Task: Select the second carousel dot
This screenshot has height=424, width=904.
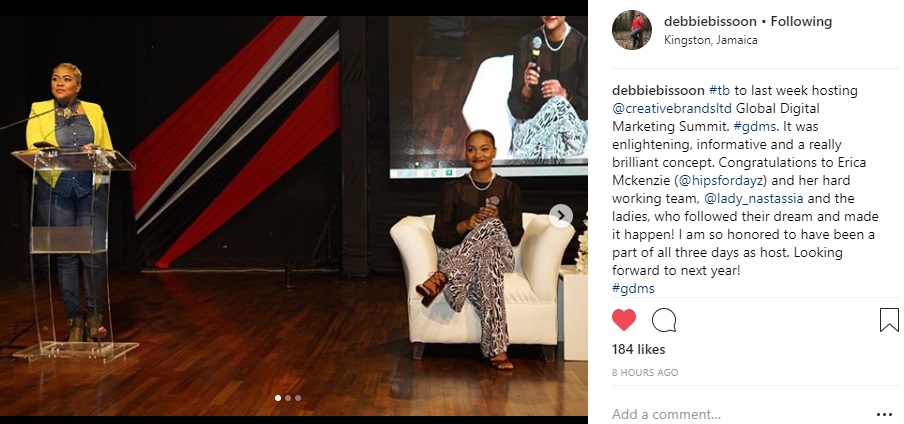Action: click(x=288, y=397)
